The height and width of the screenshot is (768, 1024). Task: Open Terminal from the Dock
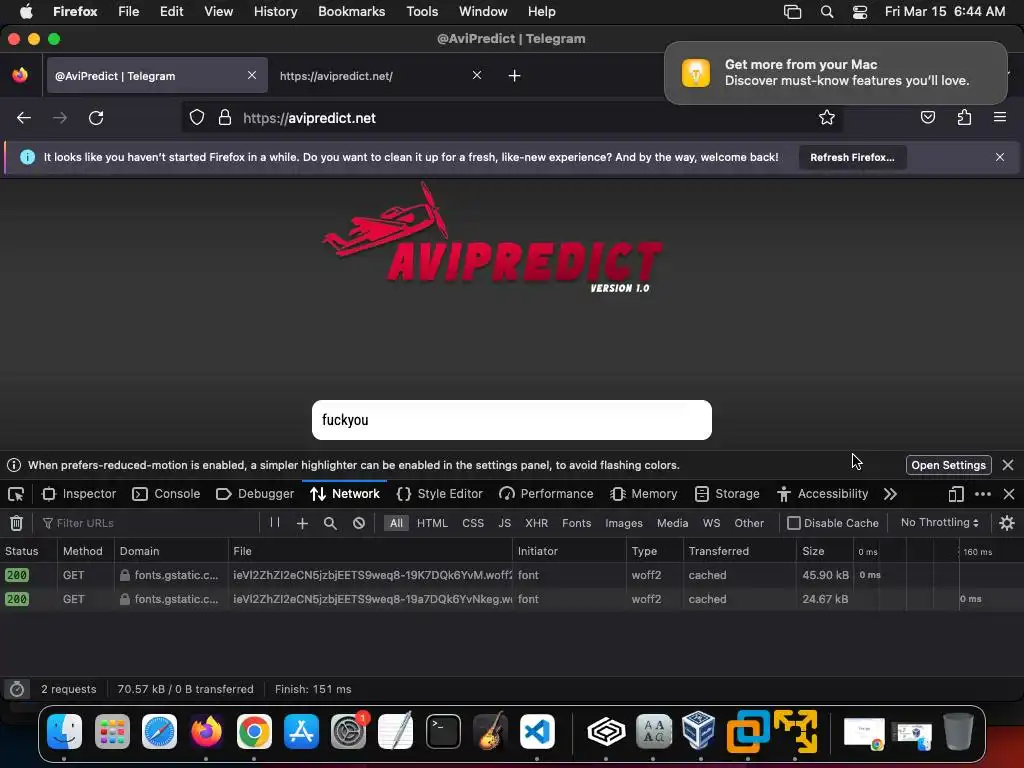coord(443,731)
